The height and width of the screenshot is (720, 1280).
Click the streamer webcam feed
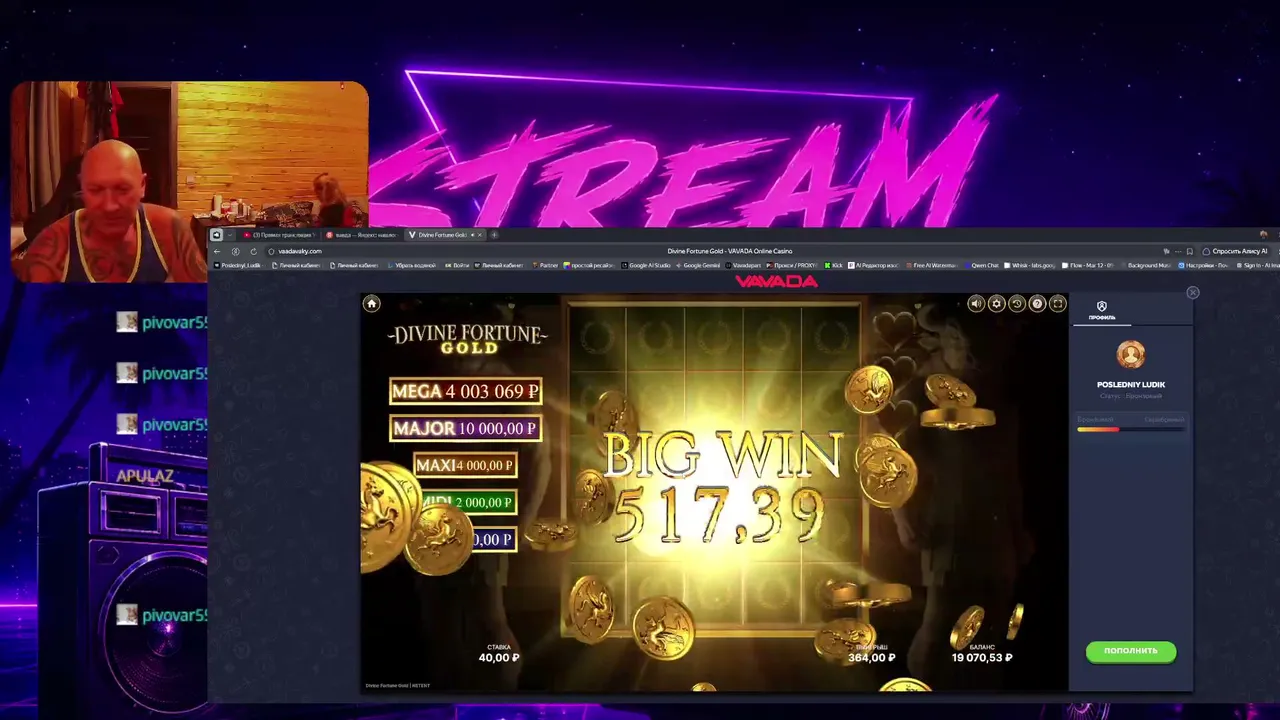190,182
